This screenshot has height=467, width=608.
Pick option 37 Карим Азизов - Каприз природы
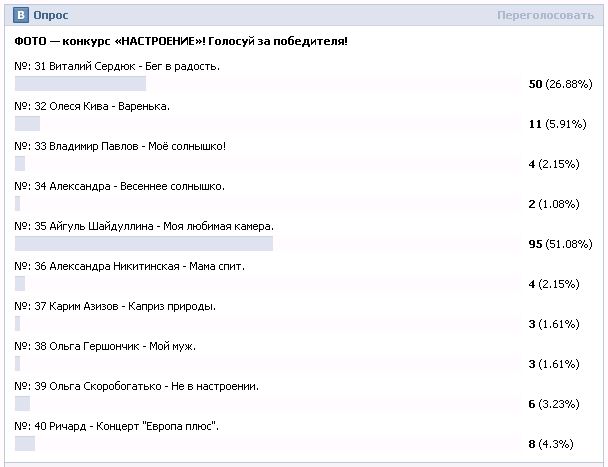(x=116, y=306)
